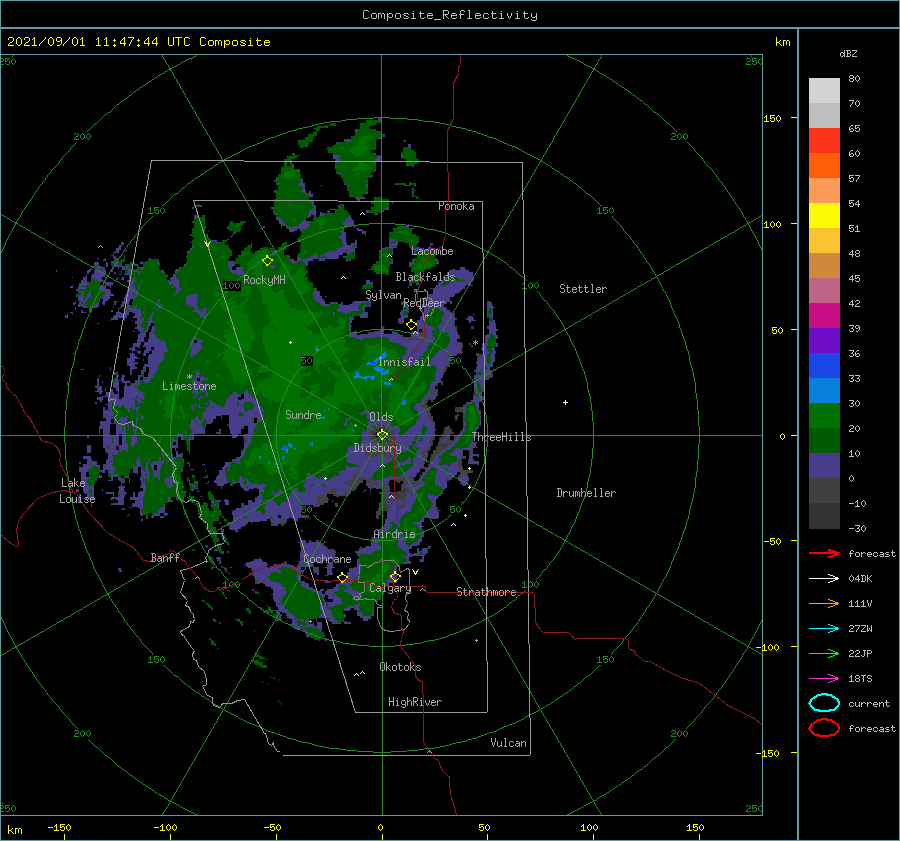The height and width of the screenshot is (841, 900).
Task: Click the yellow diamond marker at RockyMH
Action: [267, 261]
